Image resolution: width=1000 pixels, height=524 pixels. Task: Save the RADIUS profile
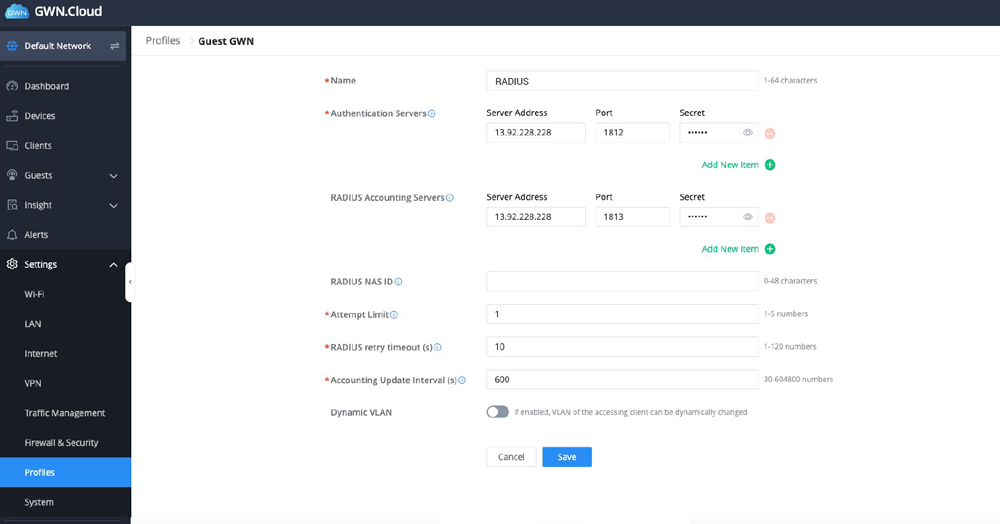click(567, 457)
